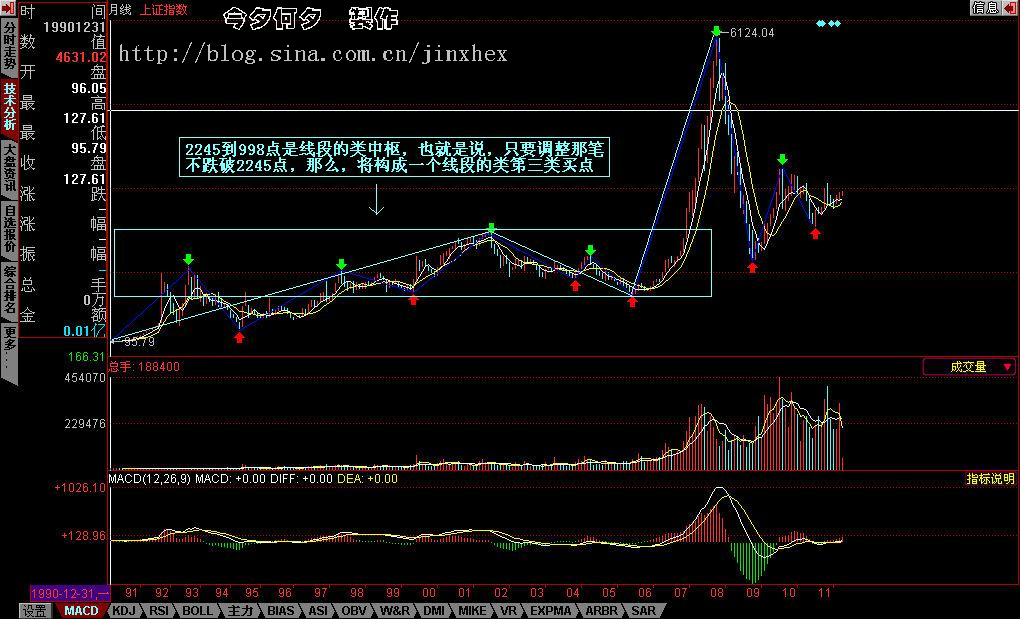This screenshot has width=1020, height=619.
Task: Click the cyan diamond markers at top right
Action: tap(829, 23)
